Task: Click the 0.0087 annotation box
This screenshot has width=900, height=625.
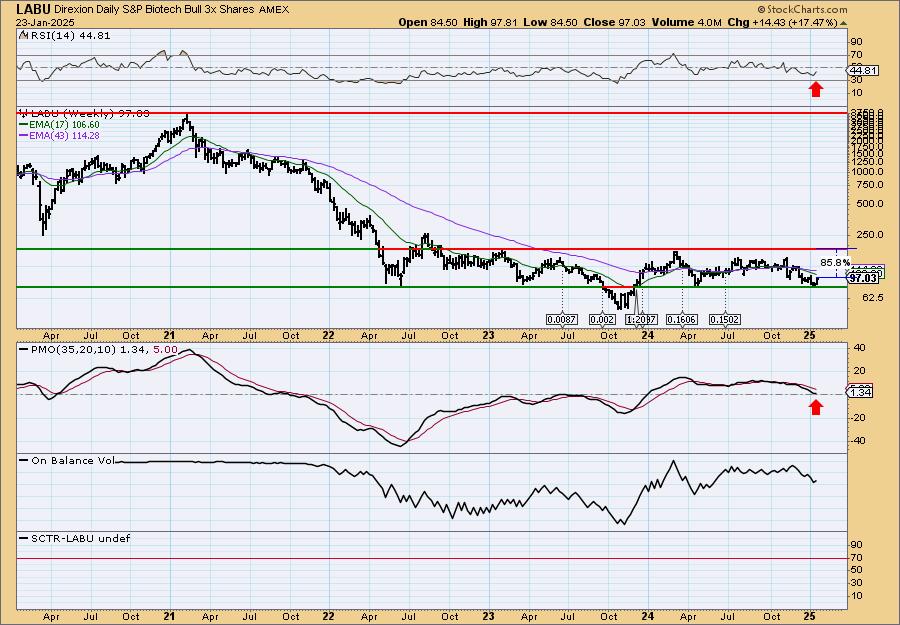Action: coord(561,319)
